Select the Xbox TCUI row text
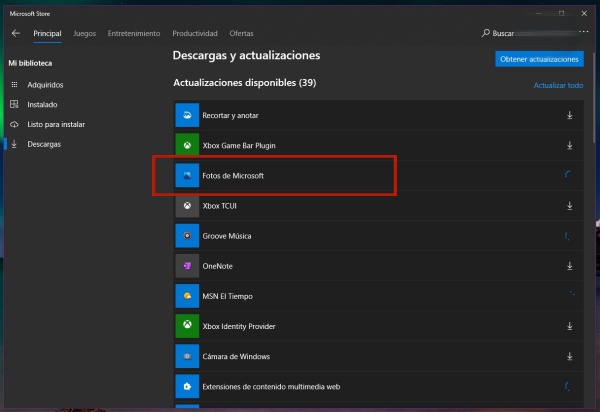This screenshot has width=600, height=412. [x=219, y=206]
